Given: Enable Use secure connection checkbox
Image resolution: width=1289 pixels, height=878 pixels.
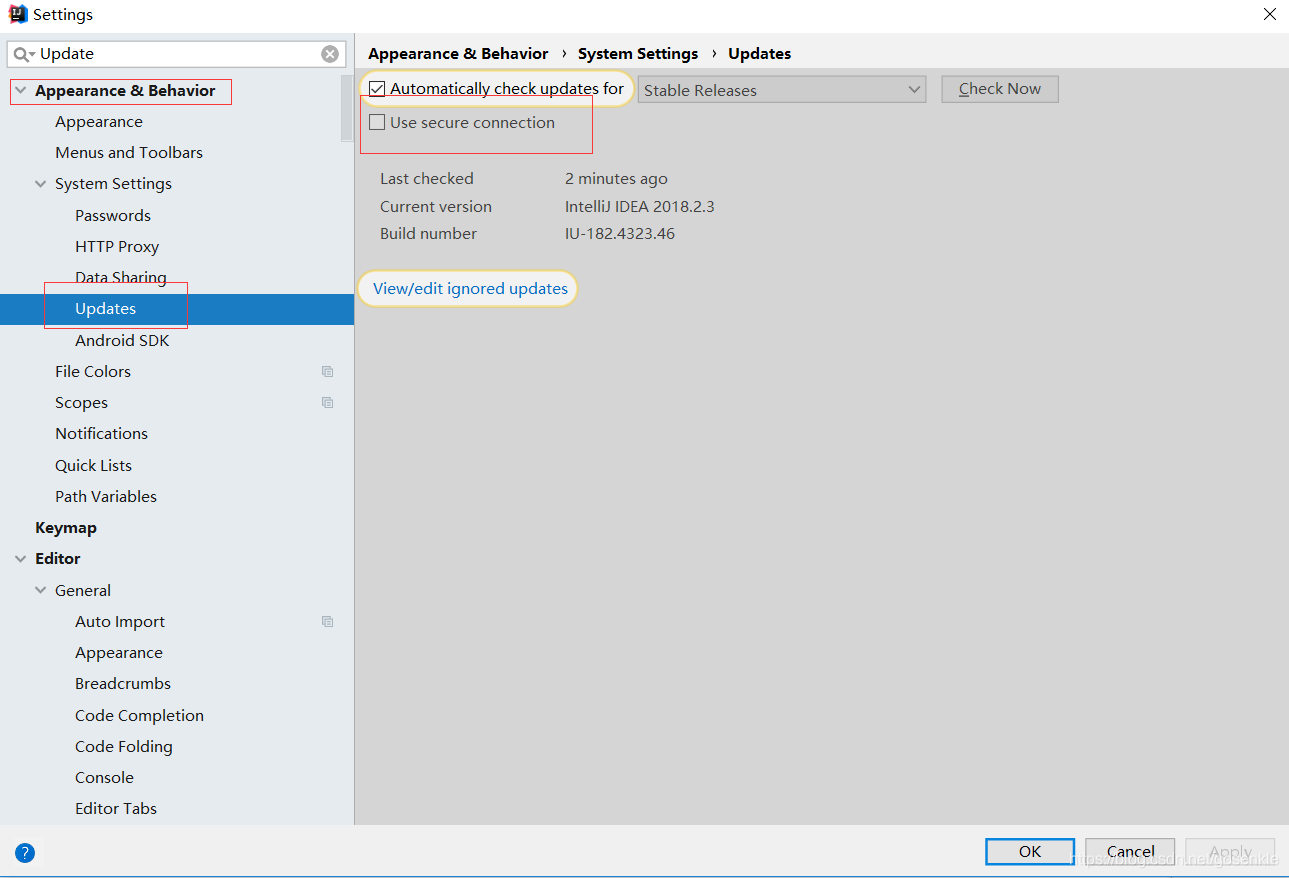Looking at the screenshot, I should (x=377, y=123).
